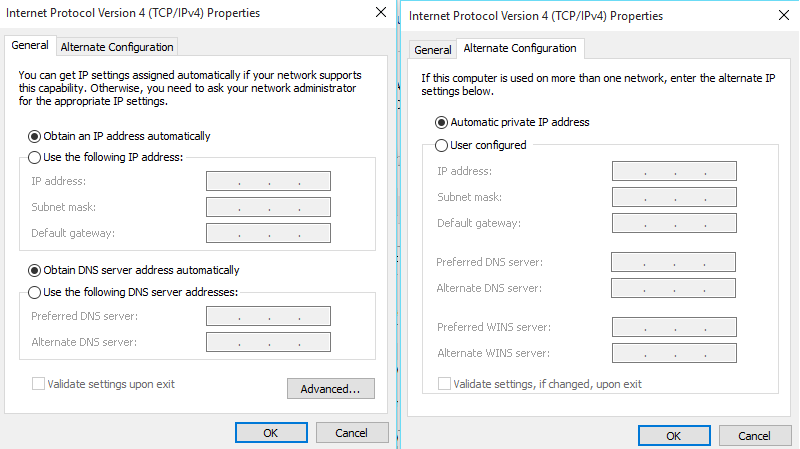The height and width of the screenshot is (449, 800).
Task: Open Alternate Configuration tab in left dialog
Action: (117, 47)
